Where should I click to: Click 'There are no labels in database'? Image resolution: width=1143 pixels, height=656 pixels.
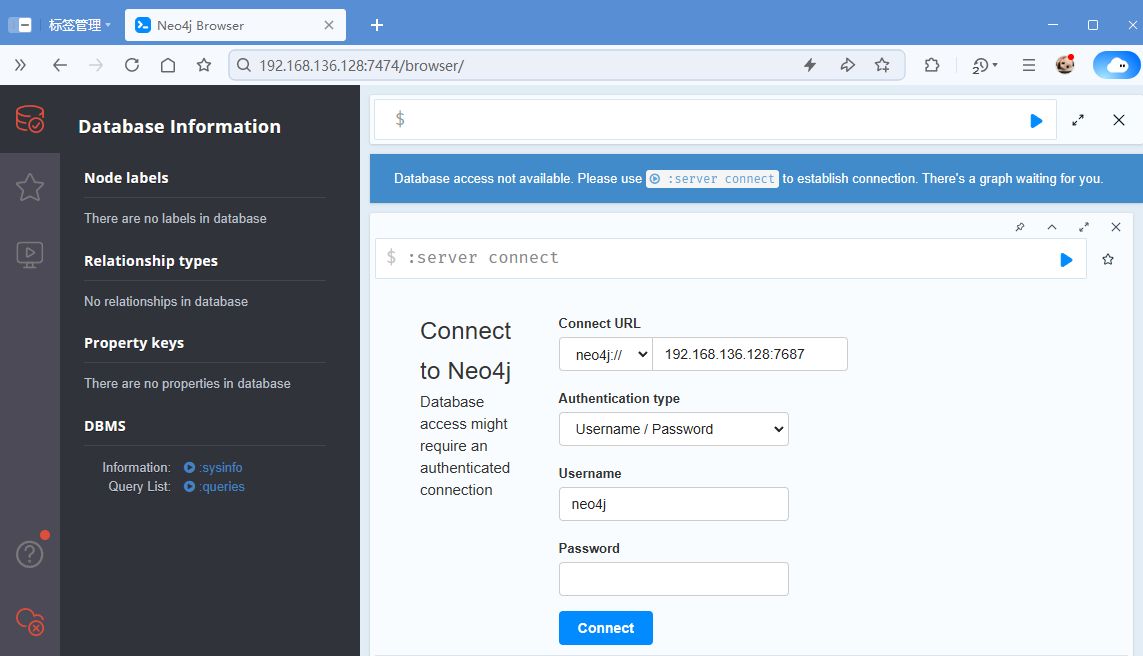(175, 219)
